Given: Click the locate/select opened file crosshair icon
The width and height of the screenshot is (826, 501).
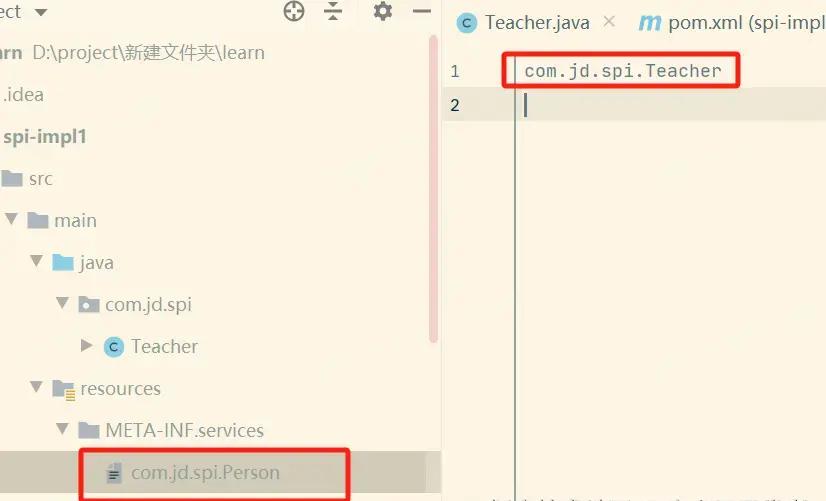Looking at the screenshot, I should coord(293,11).
